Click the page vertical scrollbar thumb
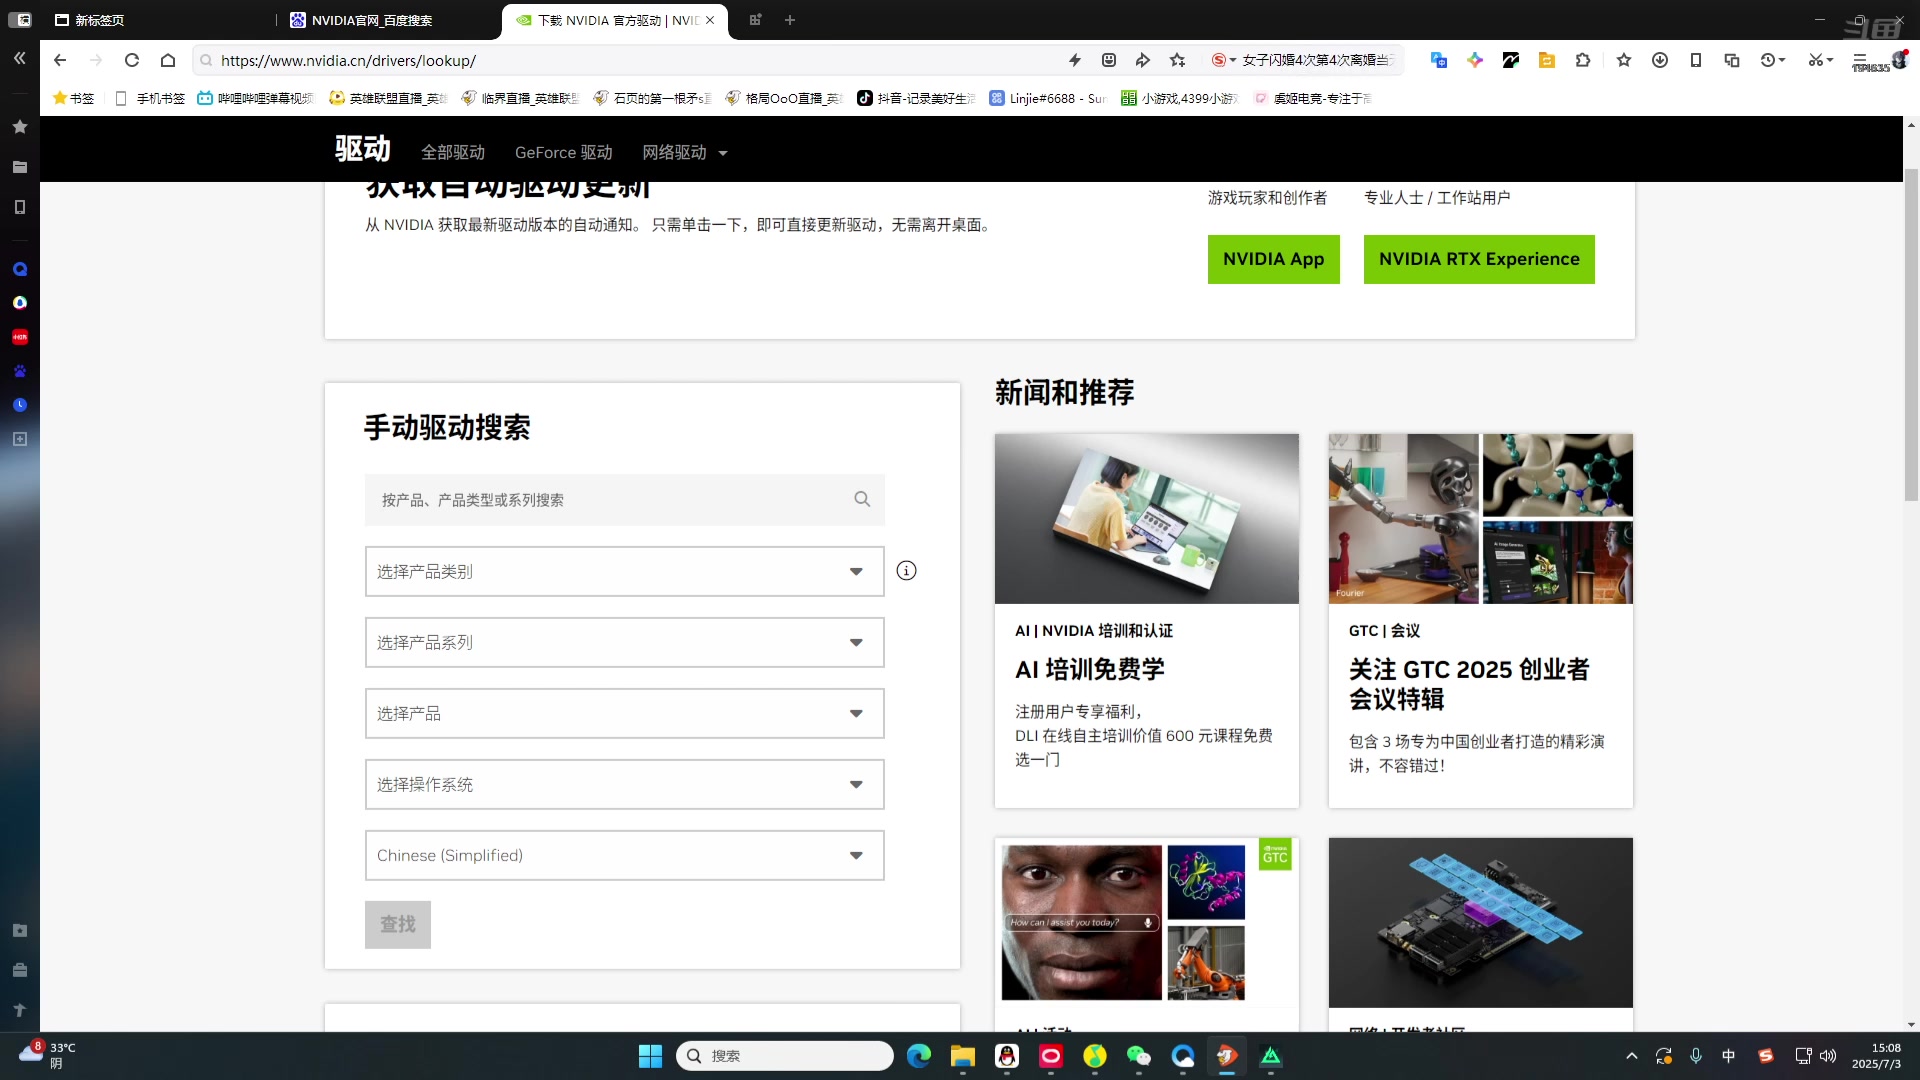The image size is (1920, 1080). [1911, 335]
